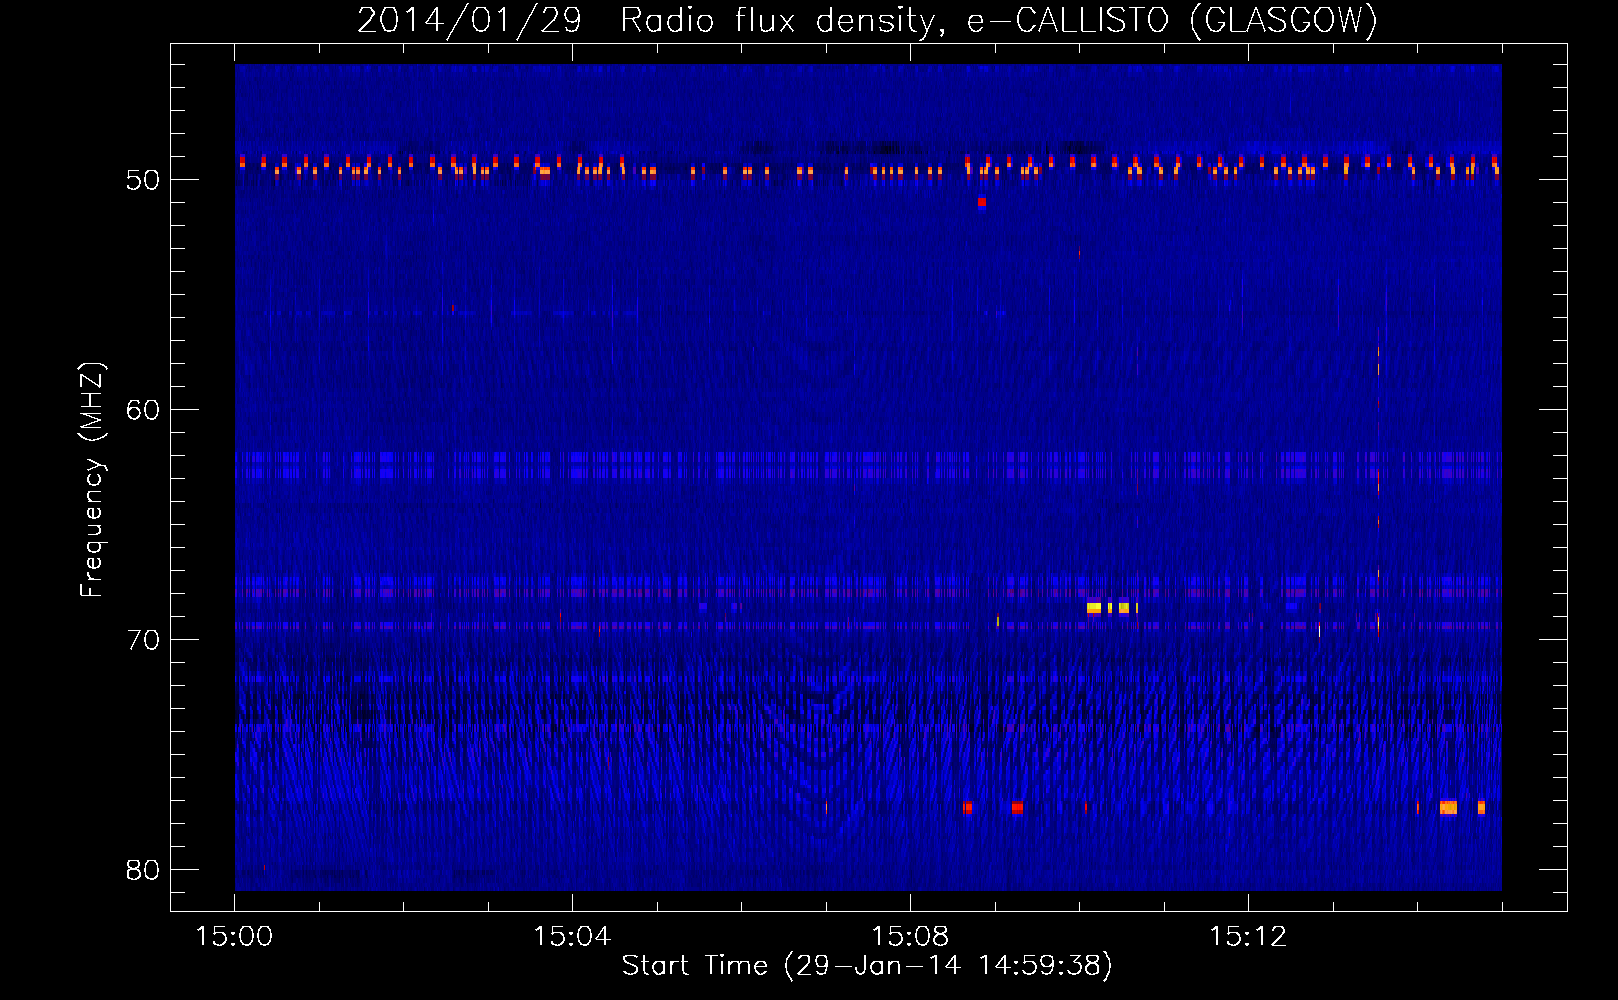Screen dimensions: 1618x1000
Task: Select the 'Frequency (MHZ)' y-axis label
Action: tap(92, 480)
